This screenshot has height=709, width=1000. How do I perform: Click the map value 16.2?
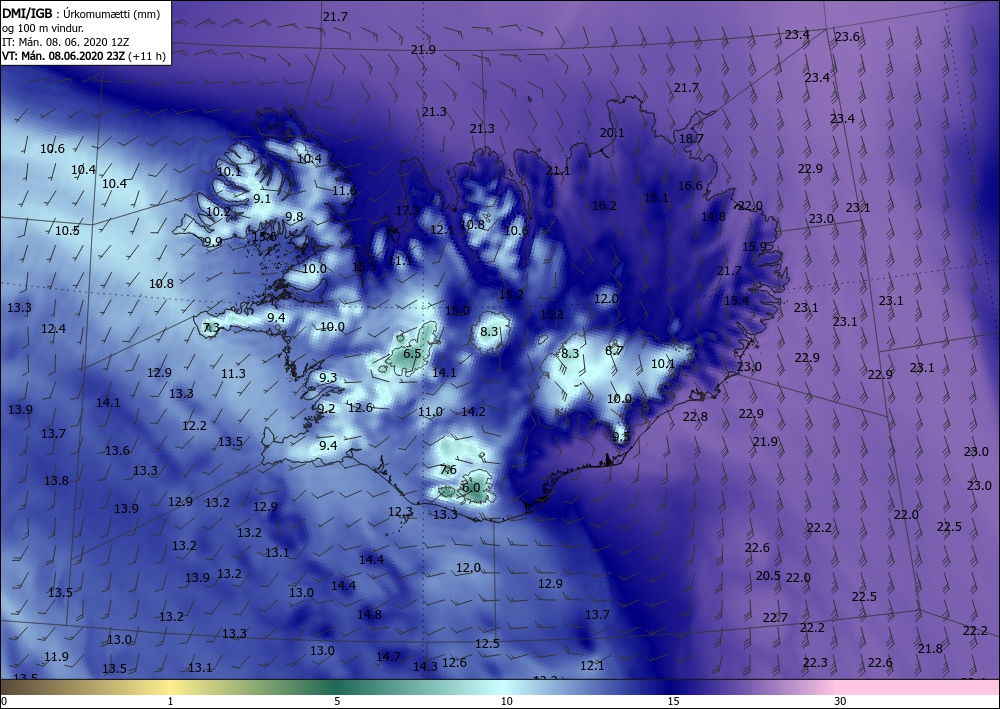(x=604, y=205)
